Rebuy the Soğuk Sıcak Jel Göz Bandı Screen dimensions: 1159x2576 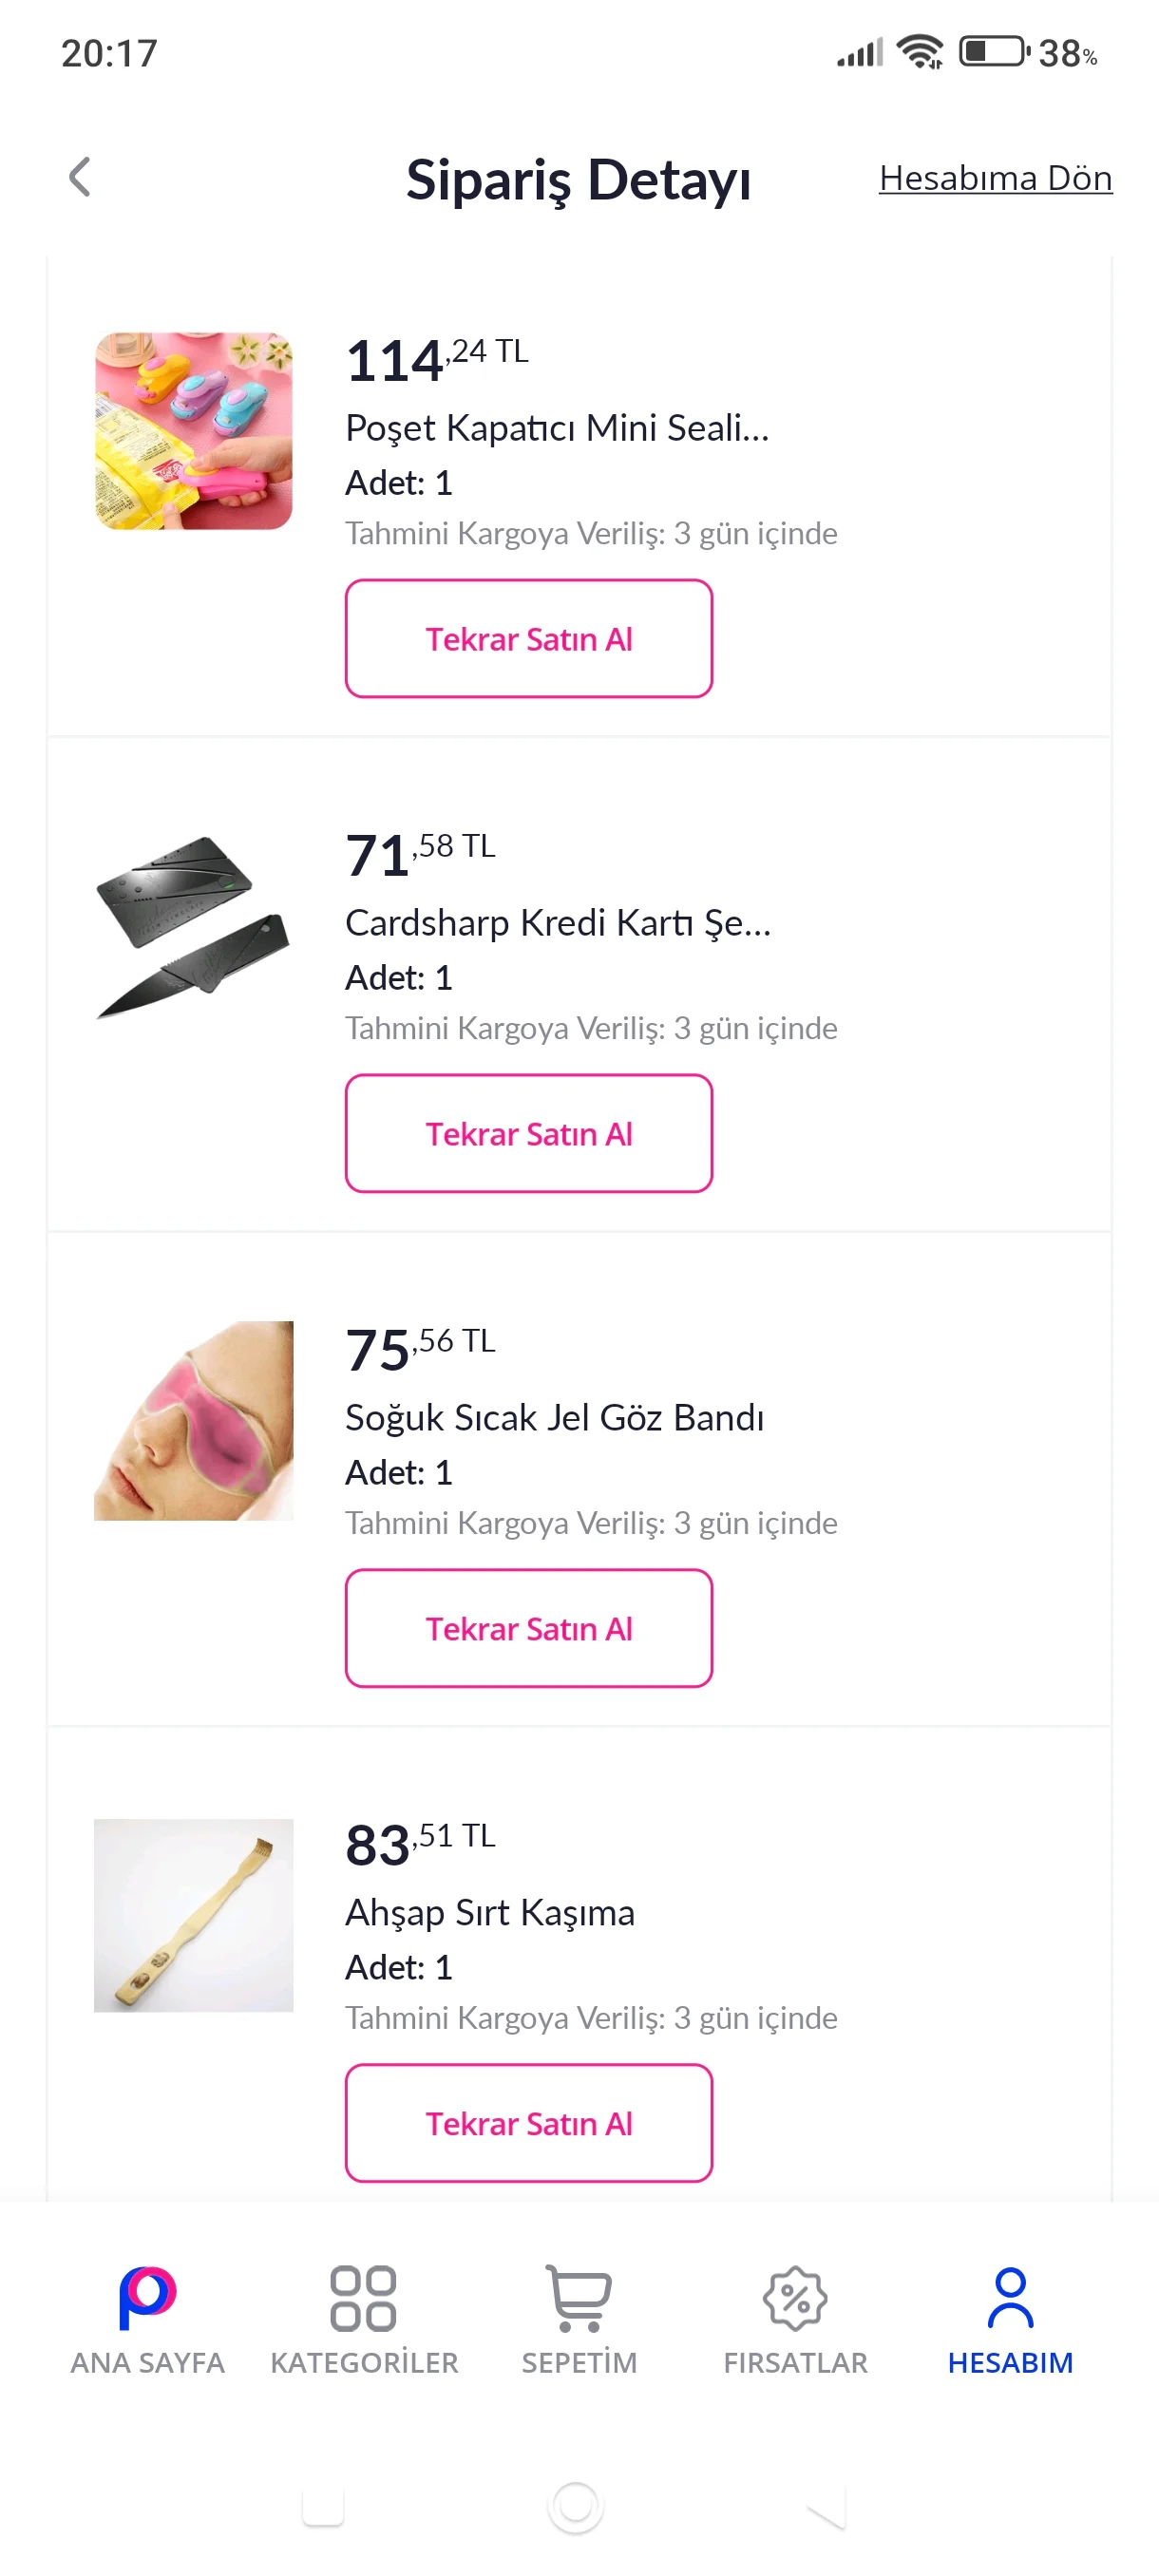[x=529, y=1628]
